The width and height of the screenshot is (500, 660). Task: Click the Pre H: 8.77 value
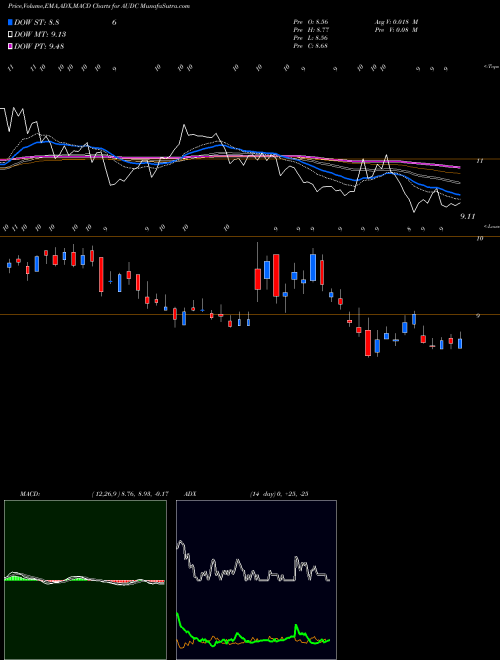pos(311,30)
